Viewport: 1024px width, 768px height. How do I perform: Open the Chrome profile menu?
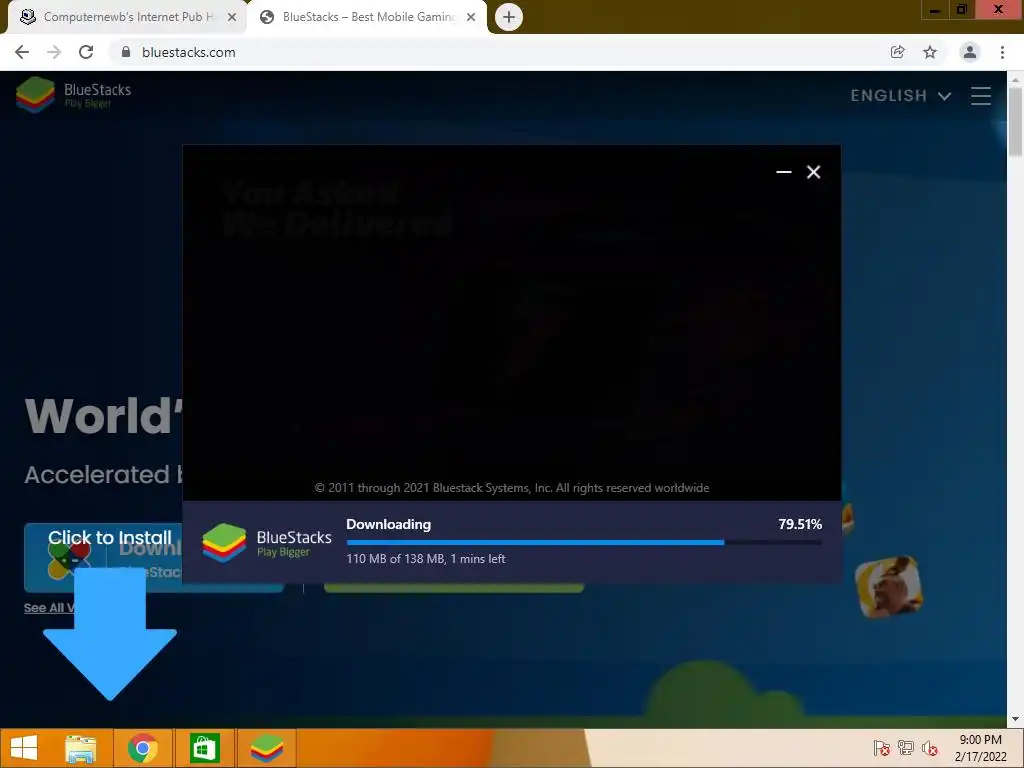click(x=970, y=52)
